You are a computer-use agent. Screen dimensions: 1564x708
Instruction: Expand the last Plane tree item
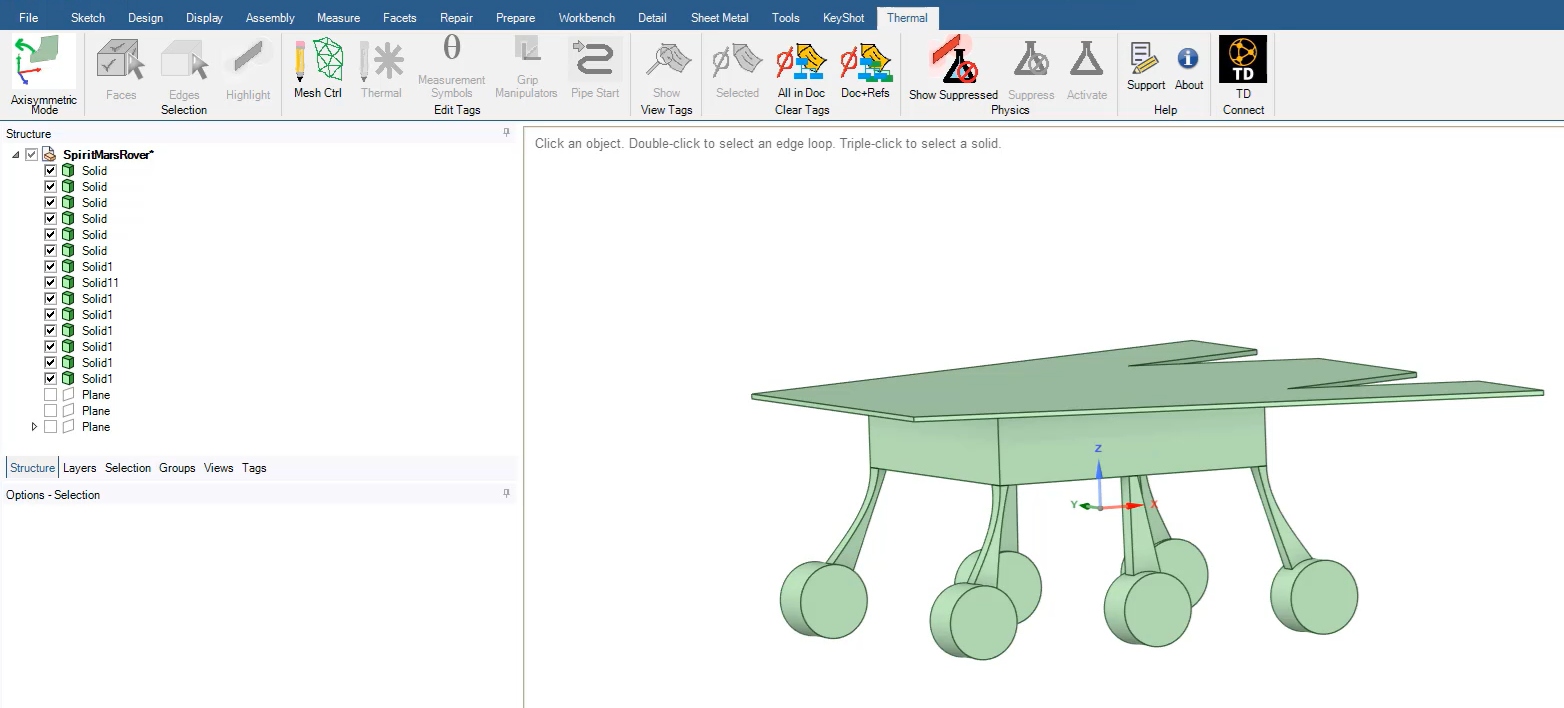point(35,427)
